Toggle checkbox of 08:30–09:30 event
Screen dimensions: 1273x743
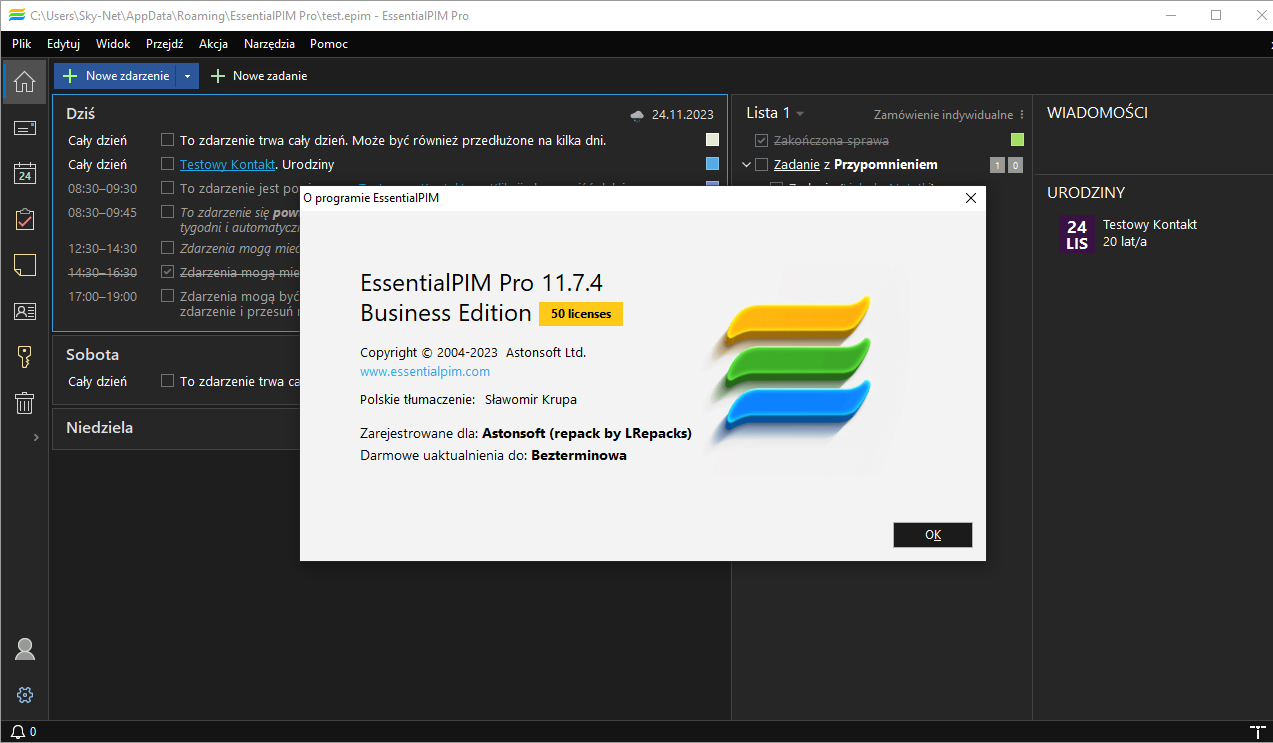[x=168, y=189]
